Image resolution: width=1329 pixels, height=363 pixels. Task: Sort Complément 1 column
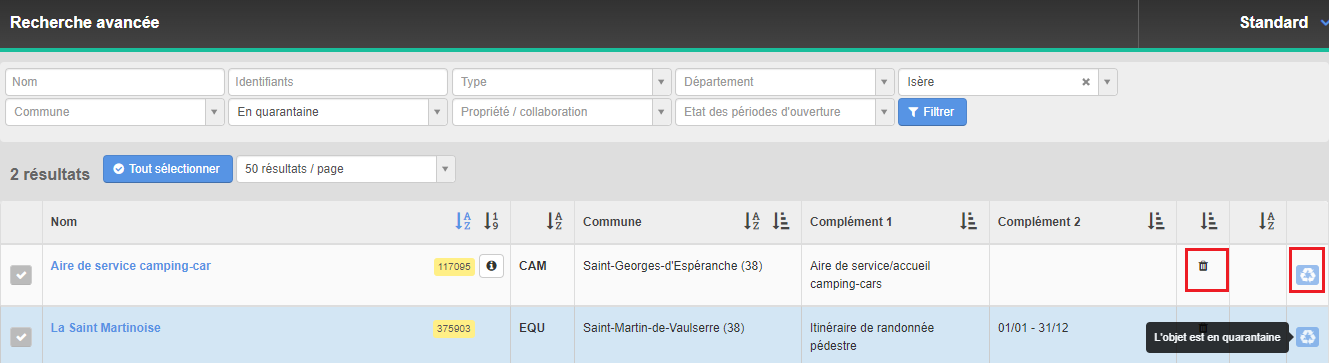pyautogui.click(x=968, y=222)
